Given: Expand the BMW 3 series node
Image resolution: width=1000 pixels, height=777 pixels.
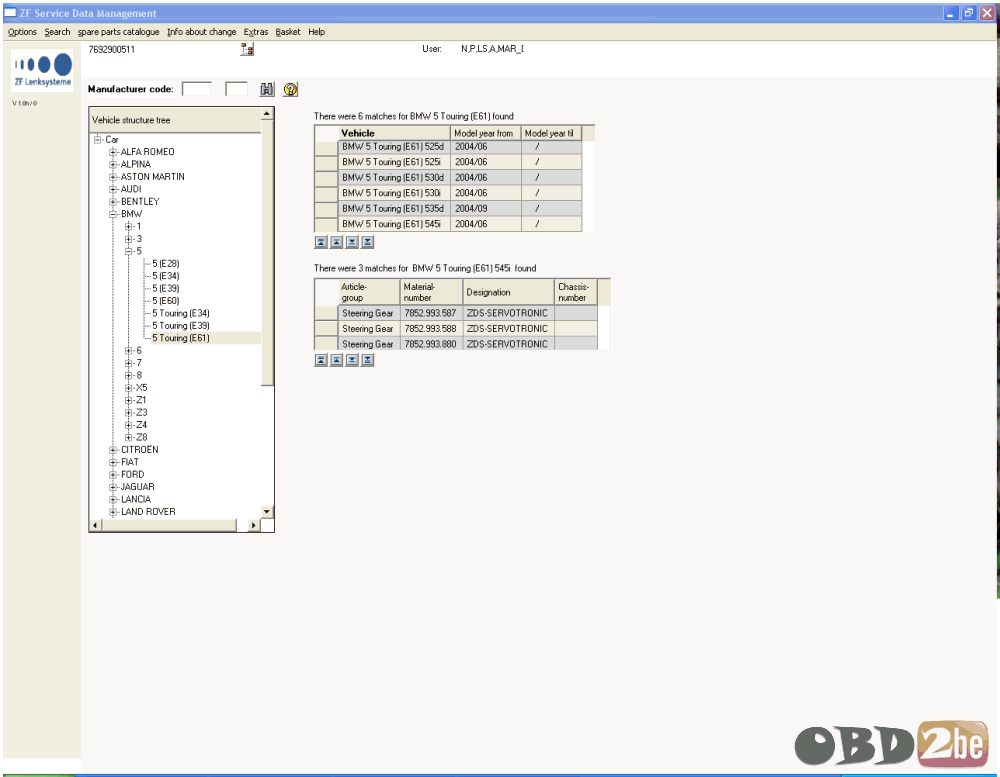Looking at the screenshot, I should pos(129,239).
